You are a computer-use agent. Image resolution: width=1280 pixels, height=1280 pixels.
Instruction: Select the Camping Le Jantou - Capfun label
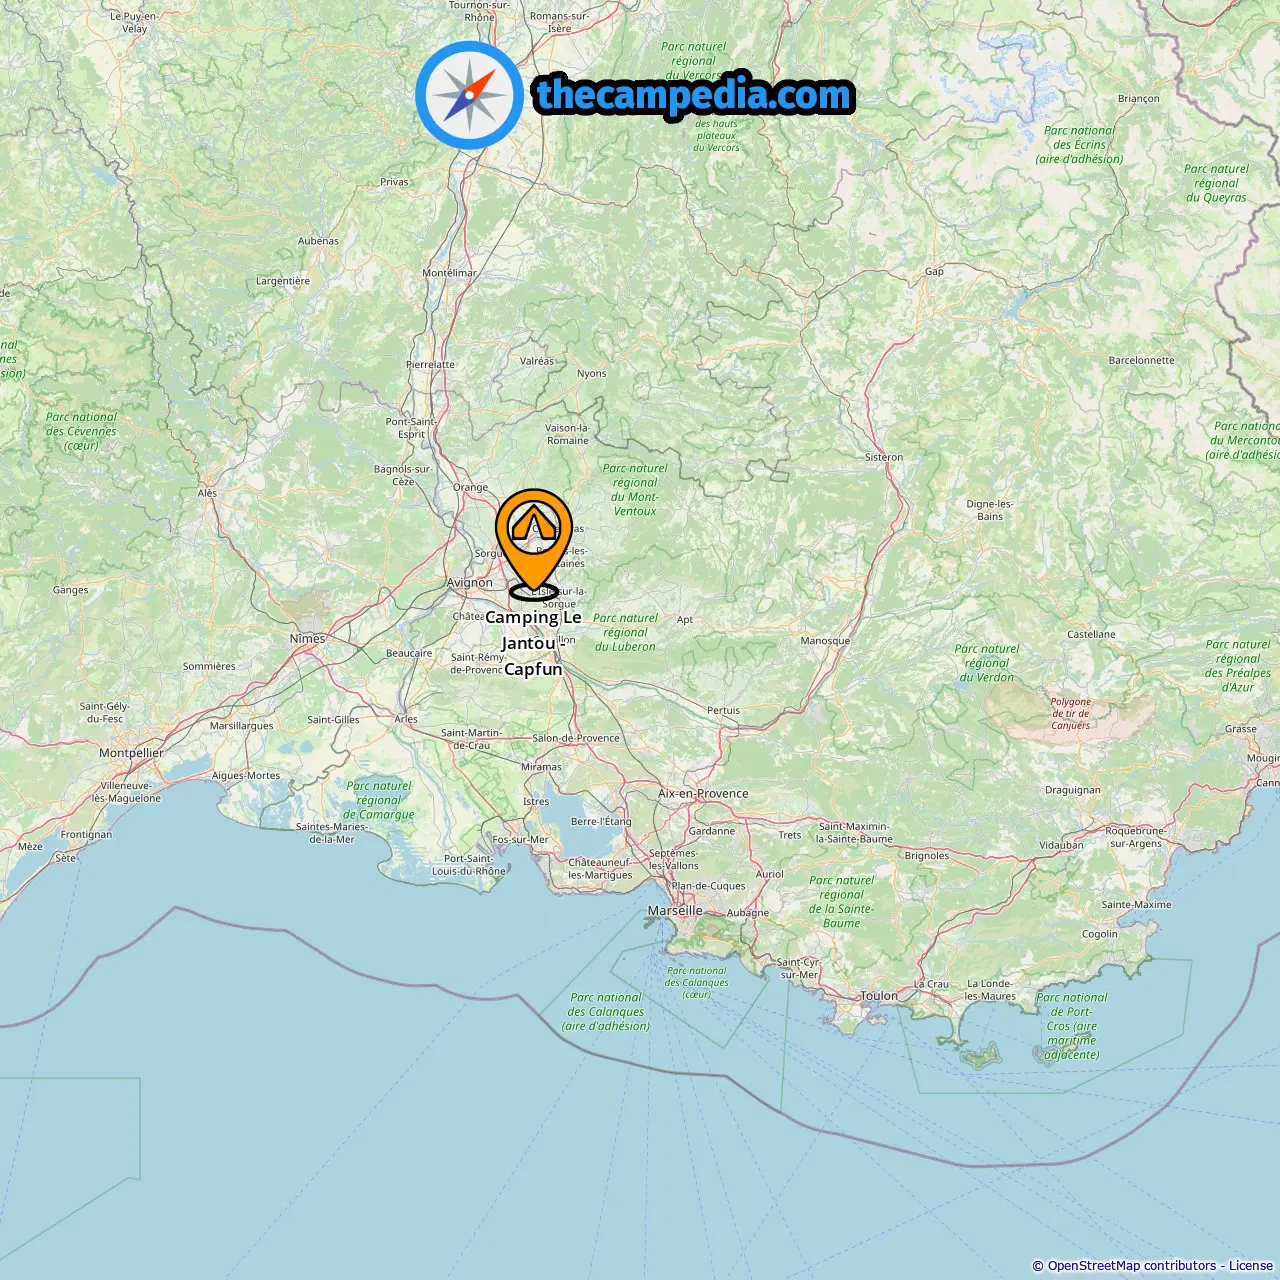[533, 643]
